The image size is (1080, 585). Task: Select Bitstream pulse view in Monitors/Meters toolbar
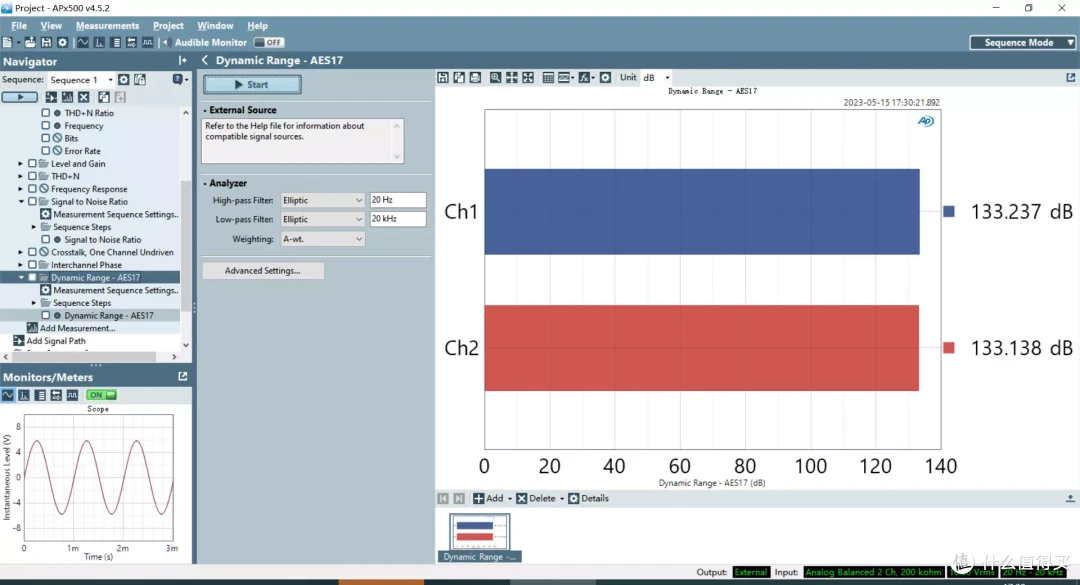72,396
